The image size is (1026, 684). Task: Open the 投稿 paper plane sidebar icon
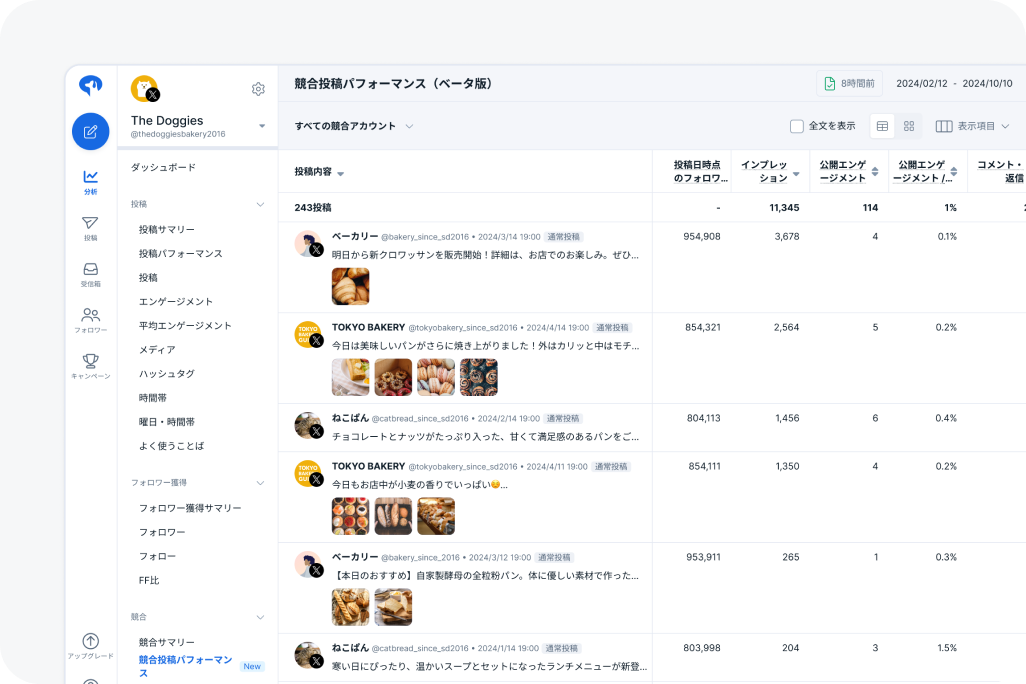coord(90,227)
